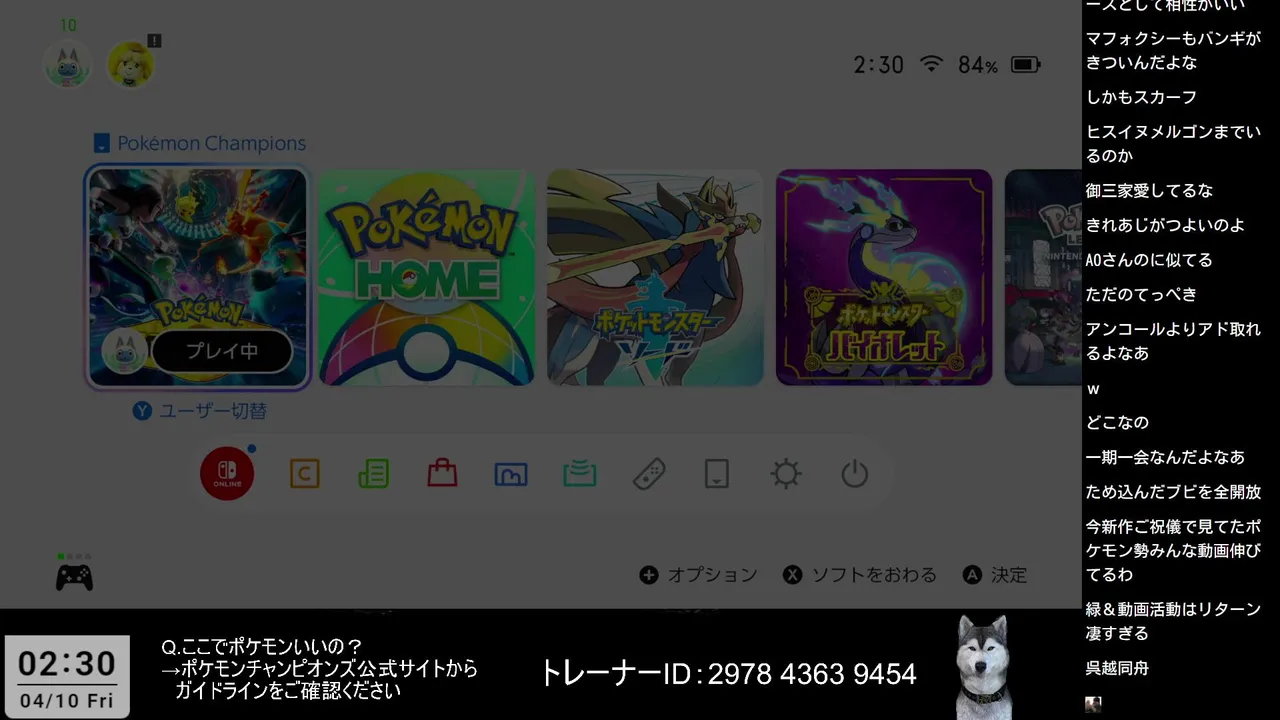The height and width of the screenshot is (720, 1280).
Task: Click the connected controller icon
Action: point(74,577)
